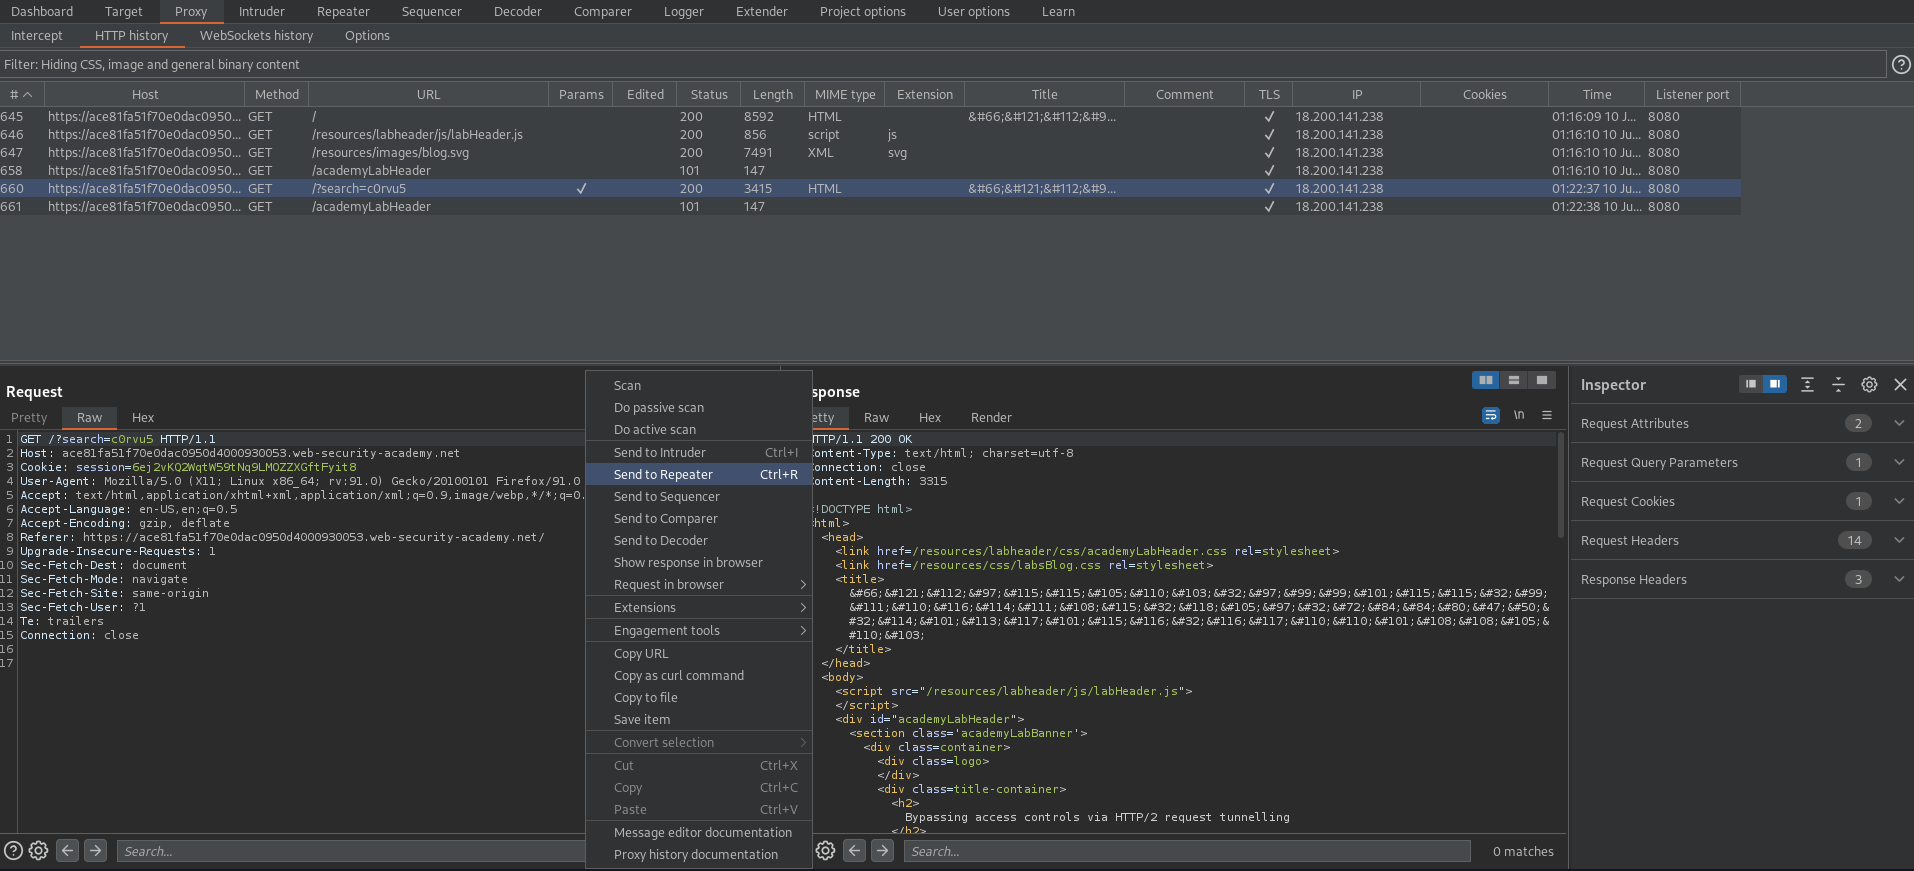Choose Send to Repeater from the context menu
The width and height of the screenshot is (1914, 871).
pos(699,475)
